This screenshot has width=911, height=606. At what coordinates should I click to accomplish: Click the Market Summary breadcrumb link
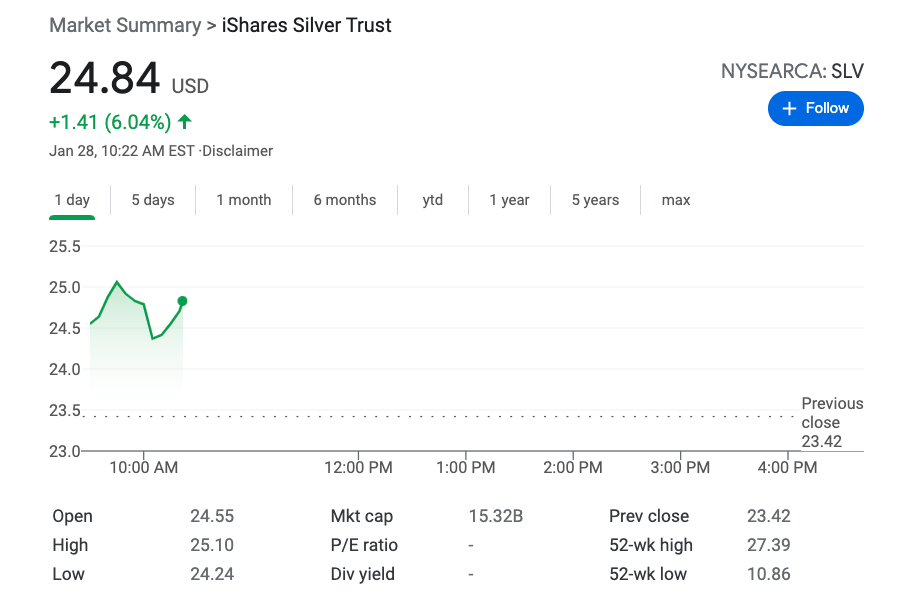[x=125, y=25]
